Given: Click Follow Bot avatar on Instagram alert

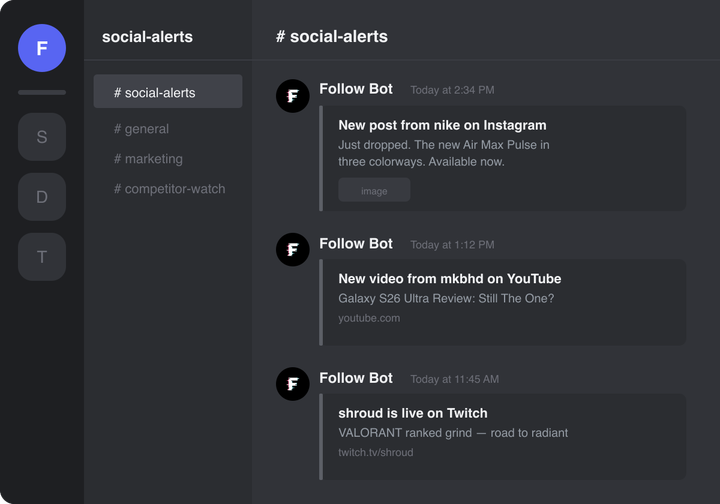Looking at the screenshot, I should (x=293, y=96).
